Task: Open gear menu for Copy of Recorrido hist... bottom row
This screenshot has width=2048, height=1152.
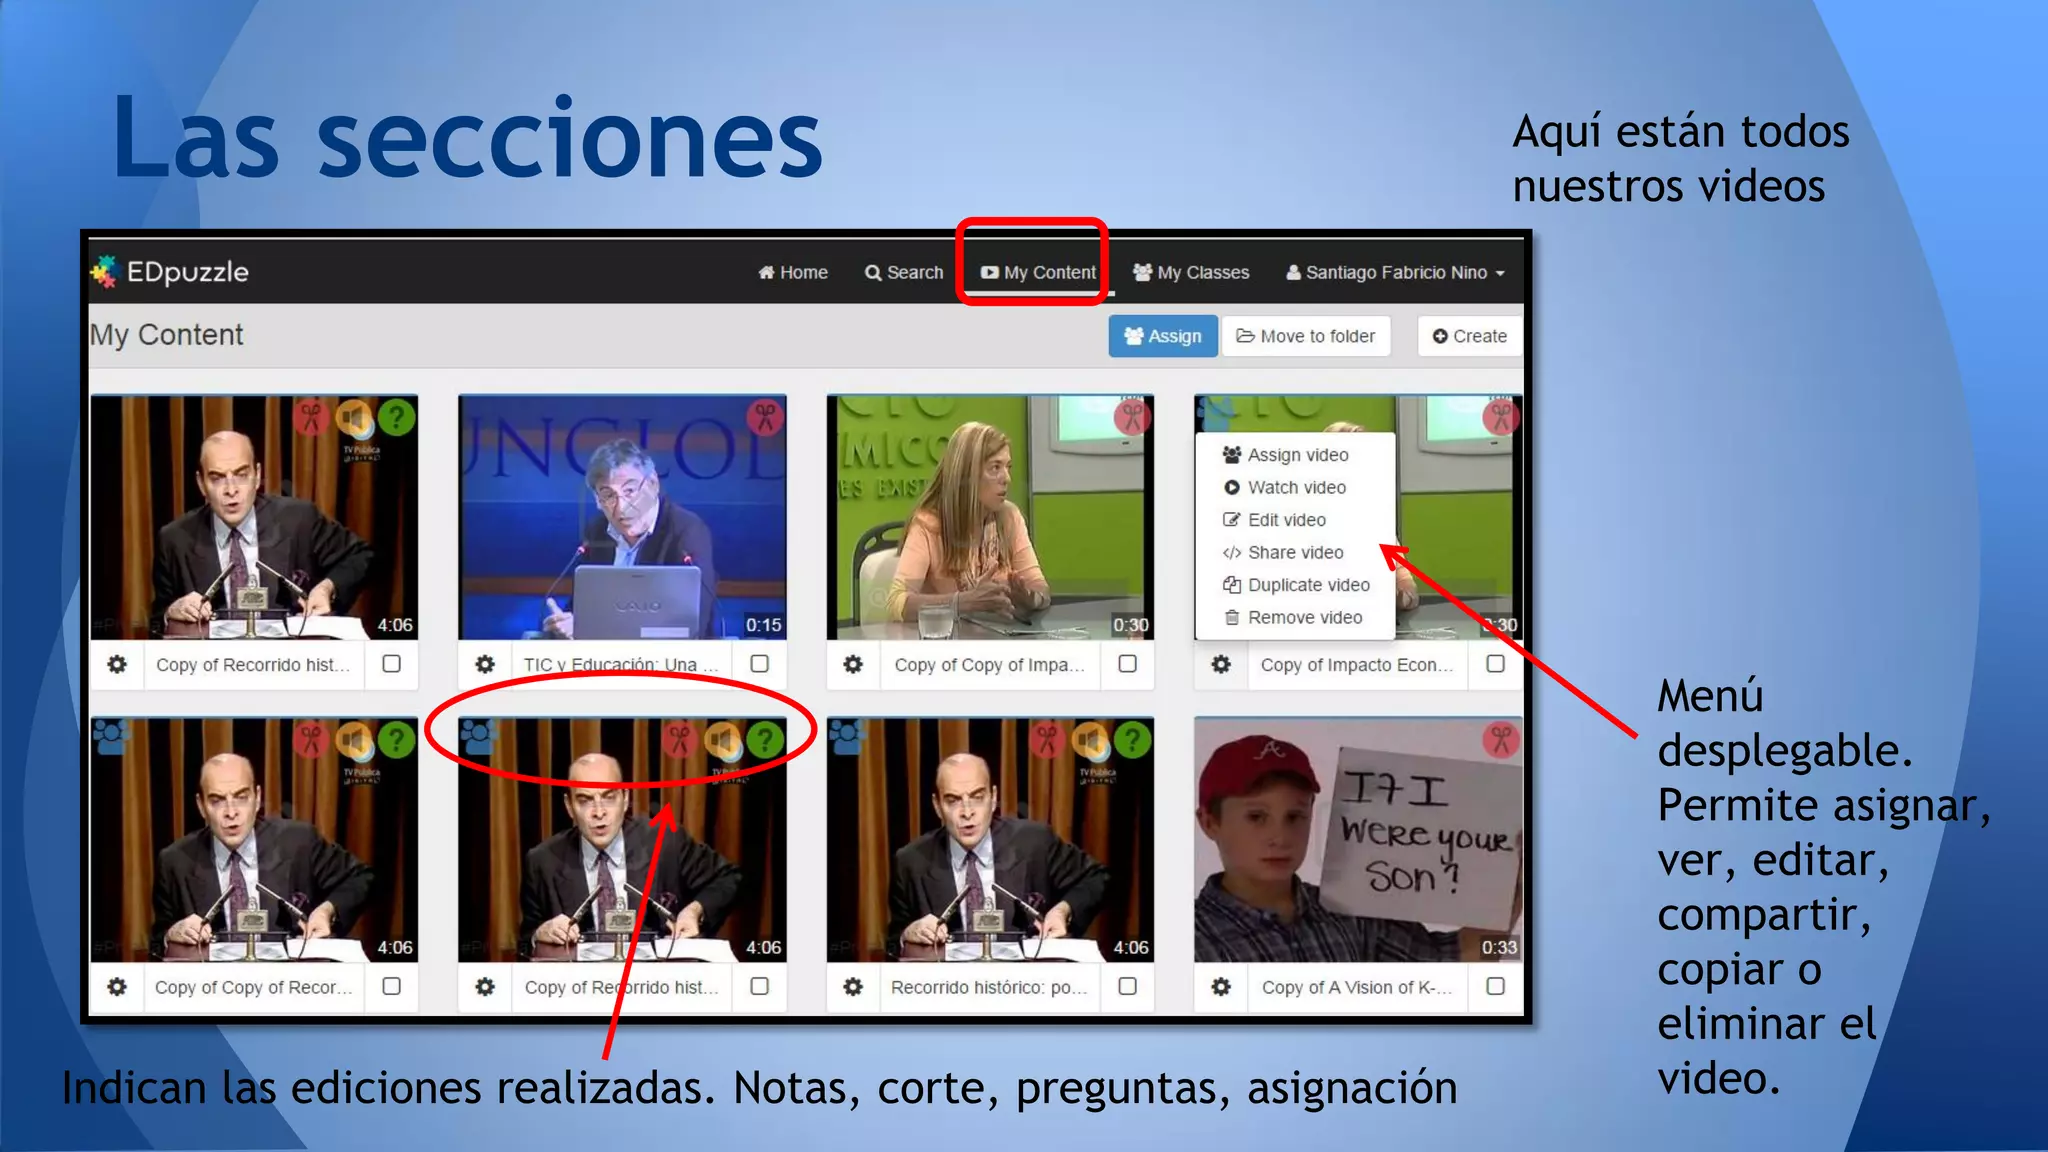Action: [x=485, y=987]
